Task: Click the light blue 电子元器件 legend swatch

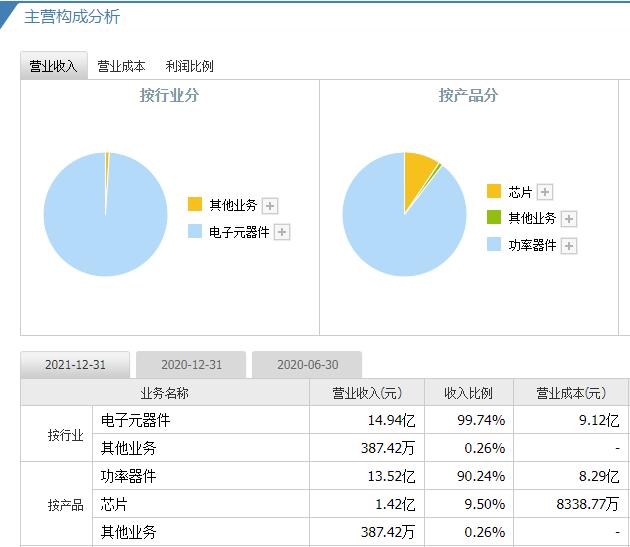Action: [195, 231]
